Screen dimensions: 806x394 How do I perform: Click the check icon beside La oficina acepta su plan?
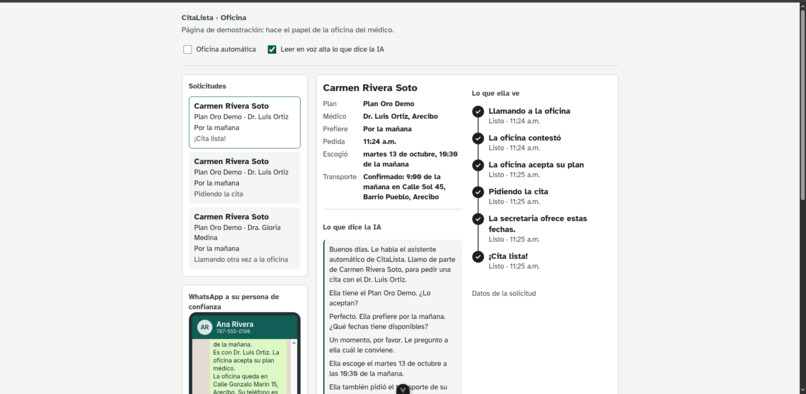click(x=478, y=165)
